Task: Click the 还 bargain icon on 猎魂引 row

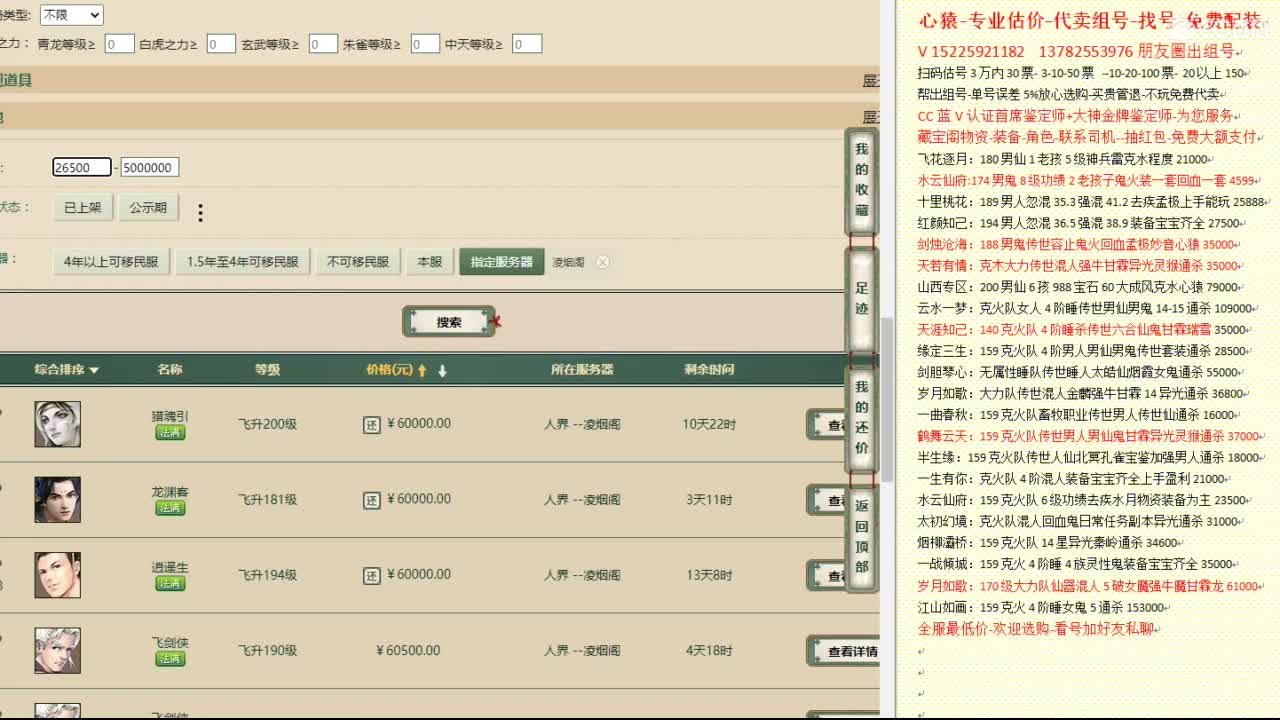Action: (x=372, y=424)
